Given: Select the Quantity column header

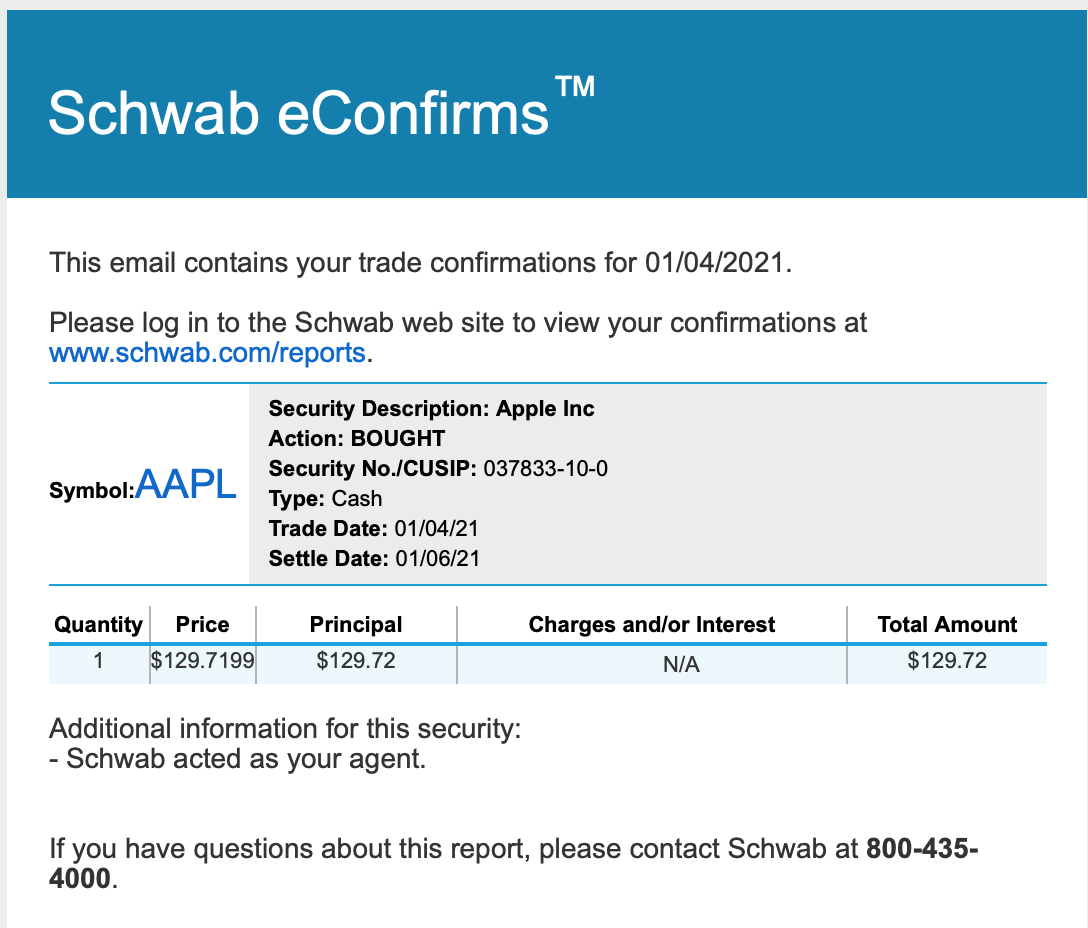Looking at the screenshot, I should pos(99,624).
